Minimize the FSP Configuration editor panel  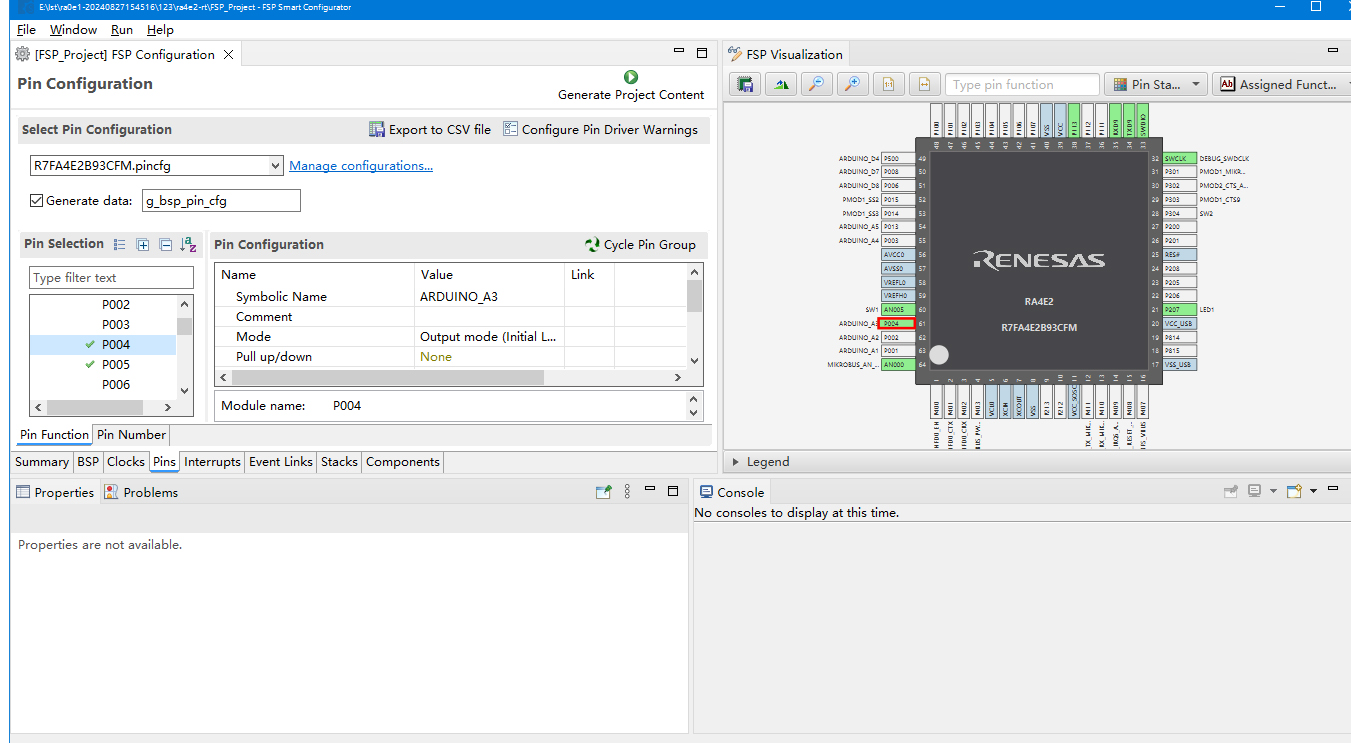click(680, 53)
